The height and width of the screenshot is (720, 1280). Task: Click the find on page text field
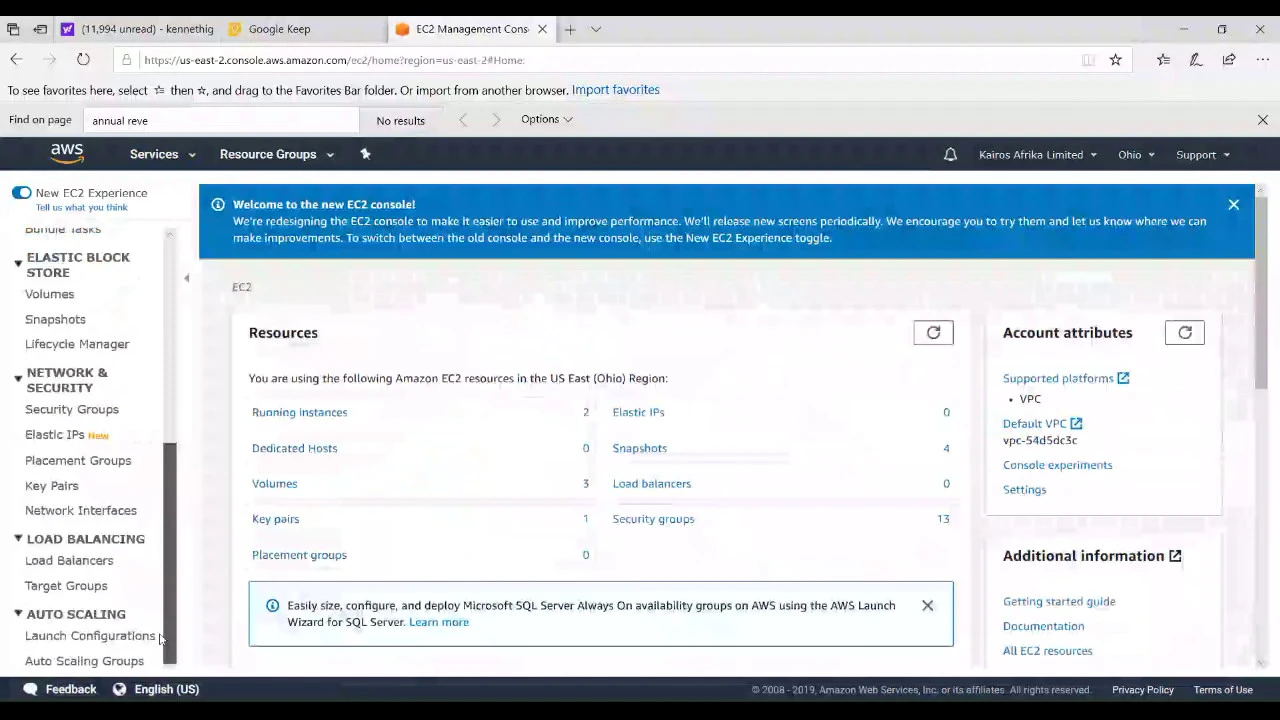pos(221,120)
